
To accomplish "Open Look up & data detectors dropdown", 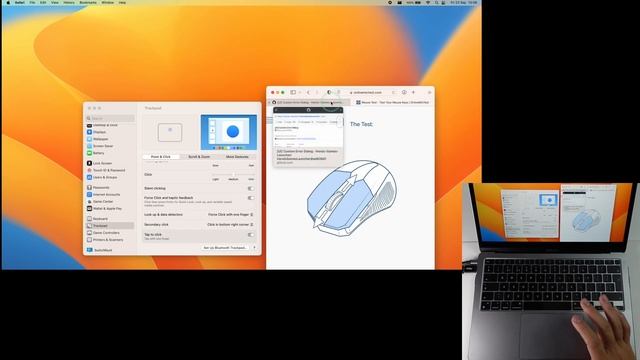I will click(231, 214).
